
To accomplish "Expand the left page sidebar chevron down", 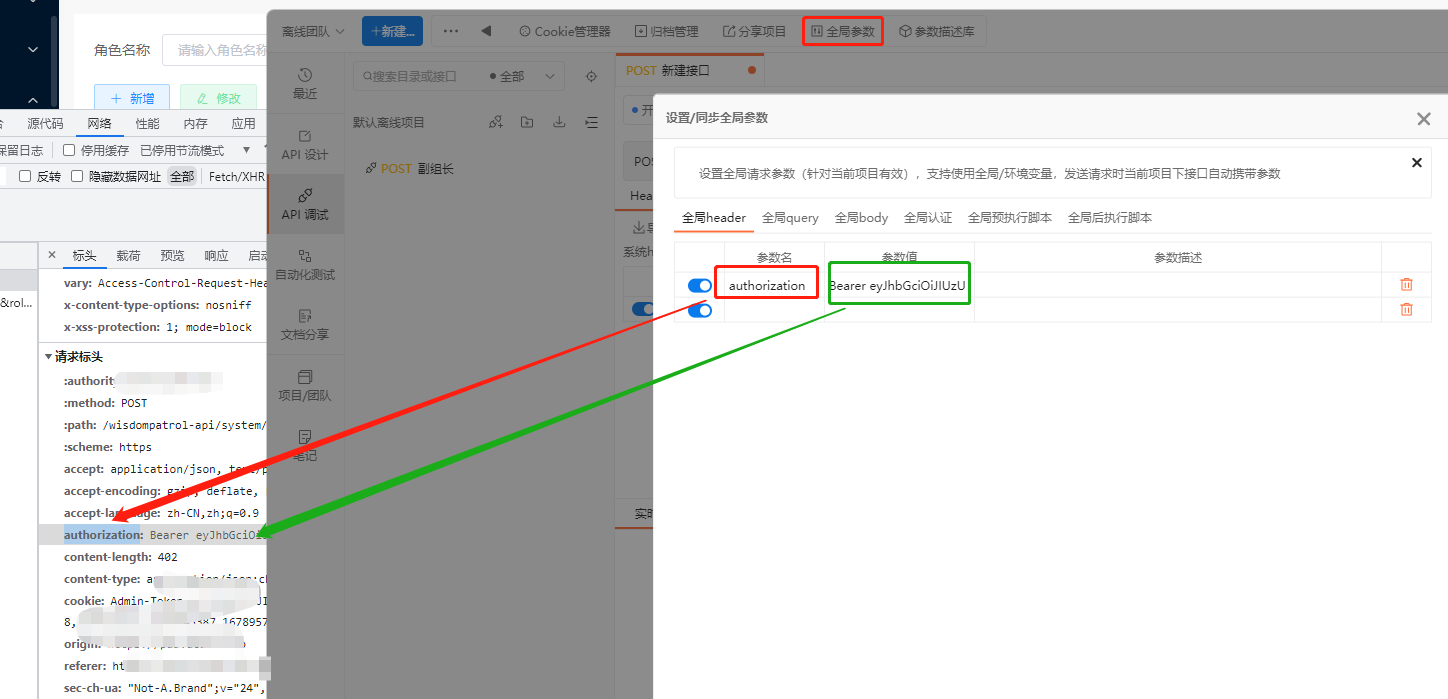I will point(33,49).
